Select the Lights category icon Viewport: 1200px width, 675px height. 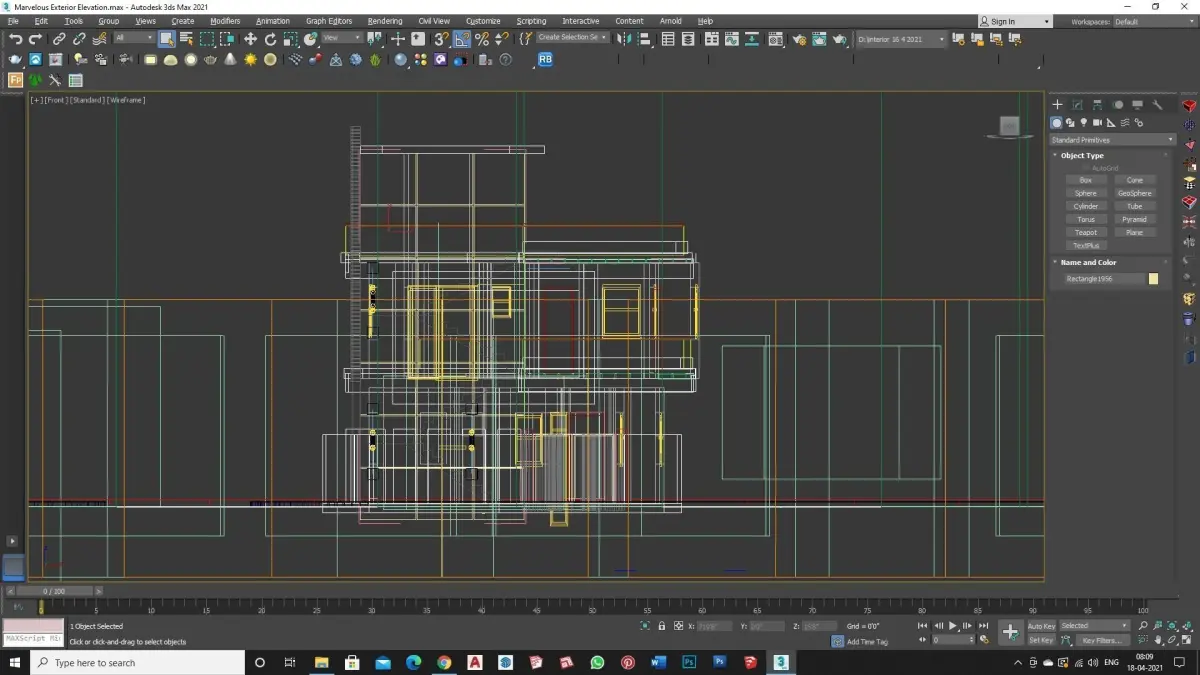pos(1084,123)
